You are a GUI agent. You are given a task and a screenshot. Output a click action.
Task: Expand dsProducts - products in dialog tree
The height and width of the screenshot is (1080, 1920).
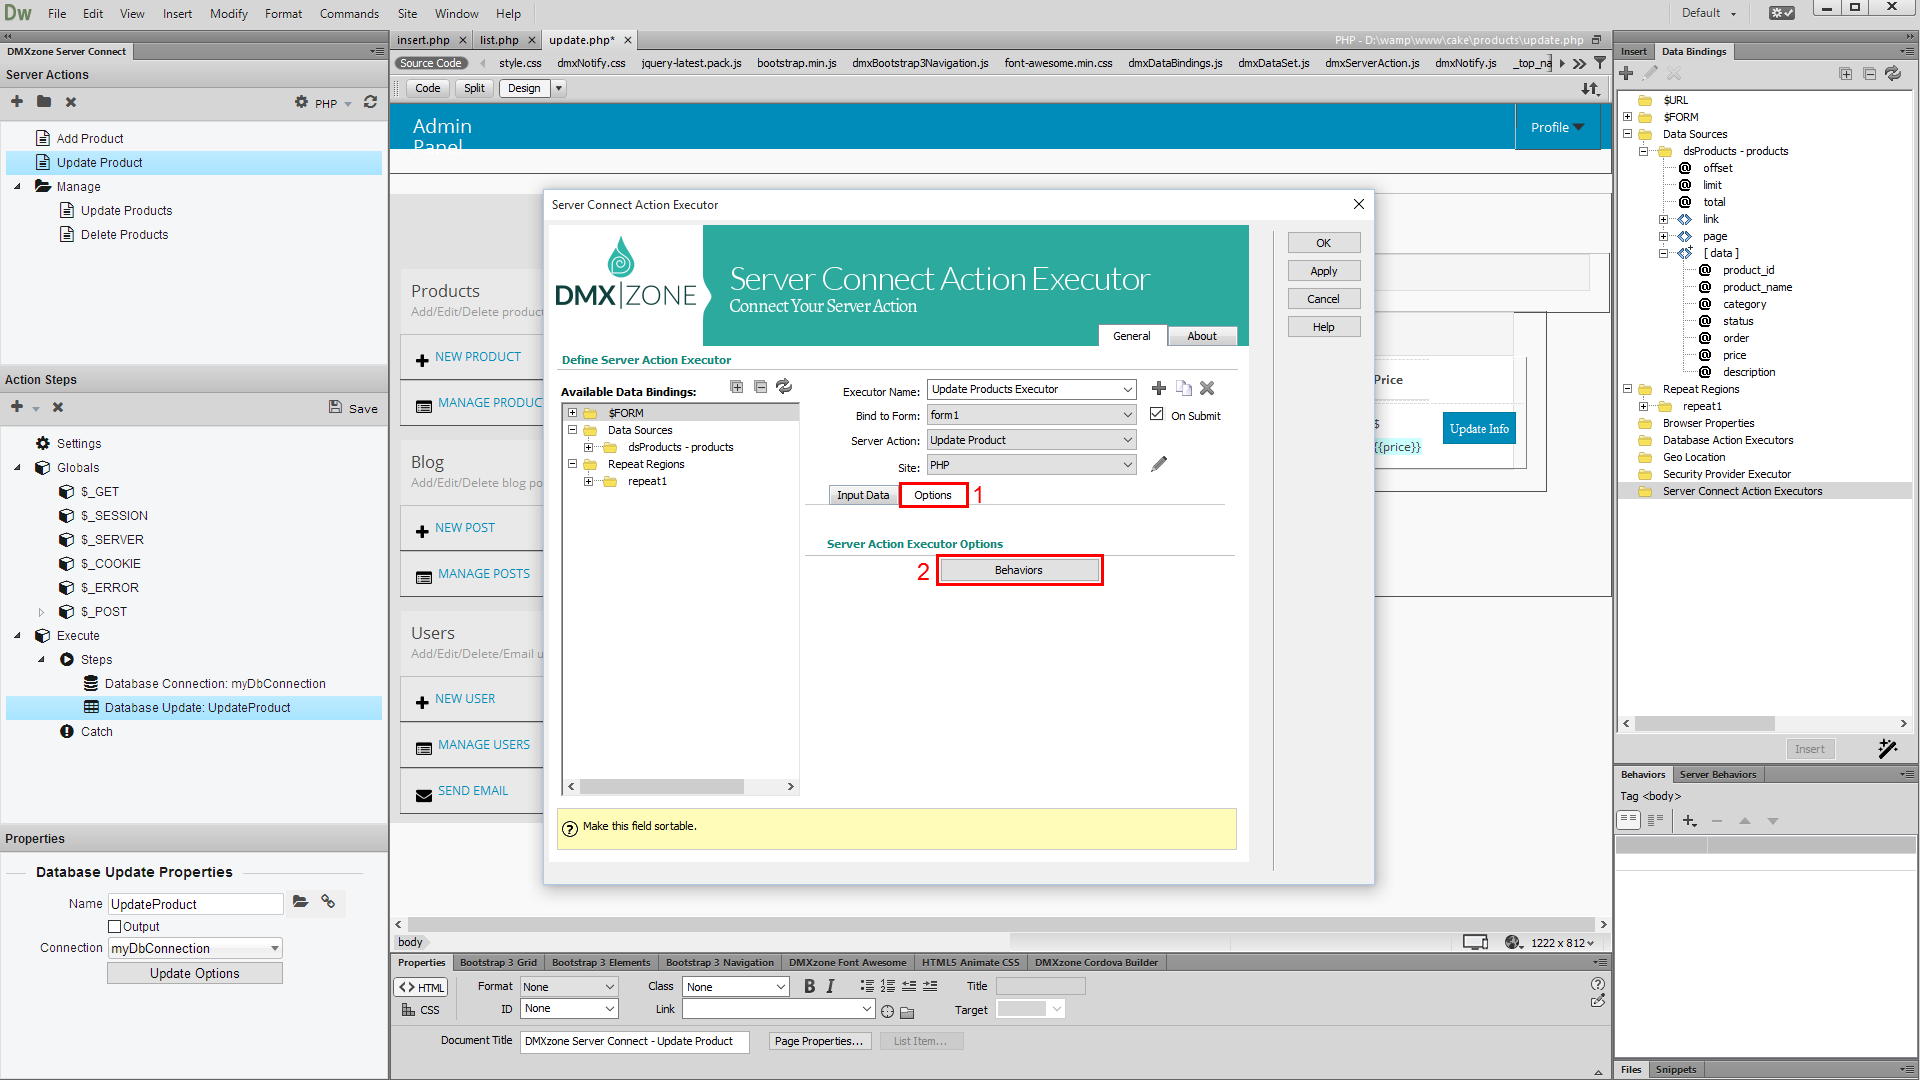[x=589, y=447]
